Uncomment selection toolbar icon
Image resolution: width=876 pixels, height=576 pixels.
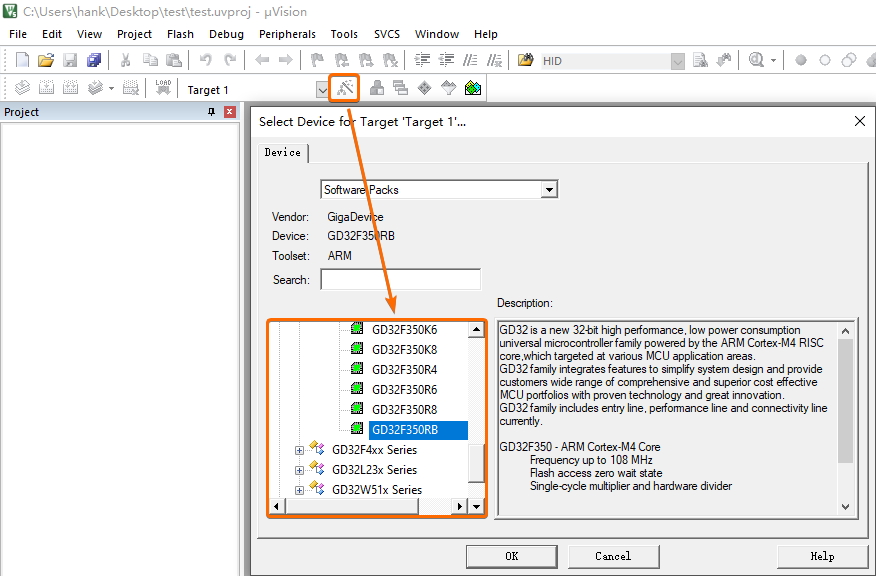tap(494, 60)
